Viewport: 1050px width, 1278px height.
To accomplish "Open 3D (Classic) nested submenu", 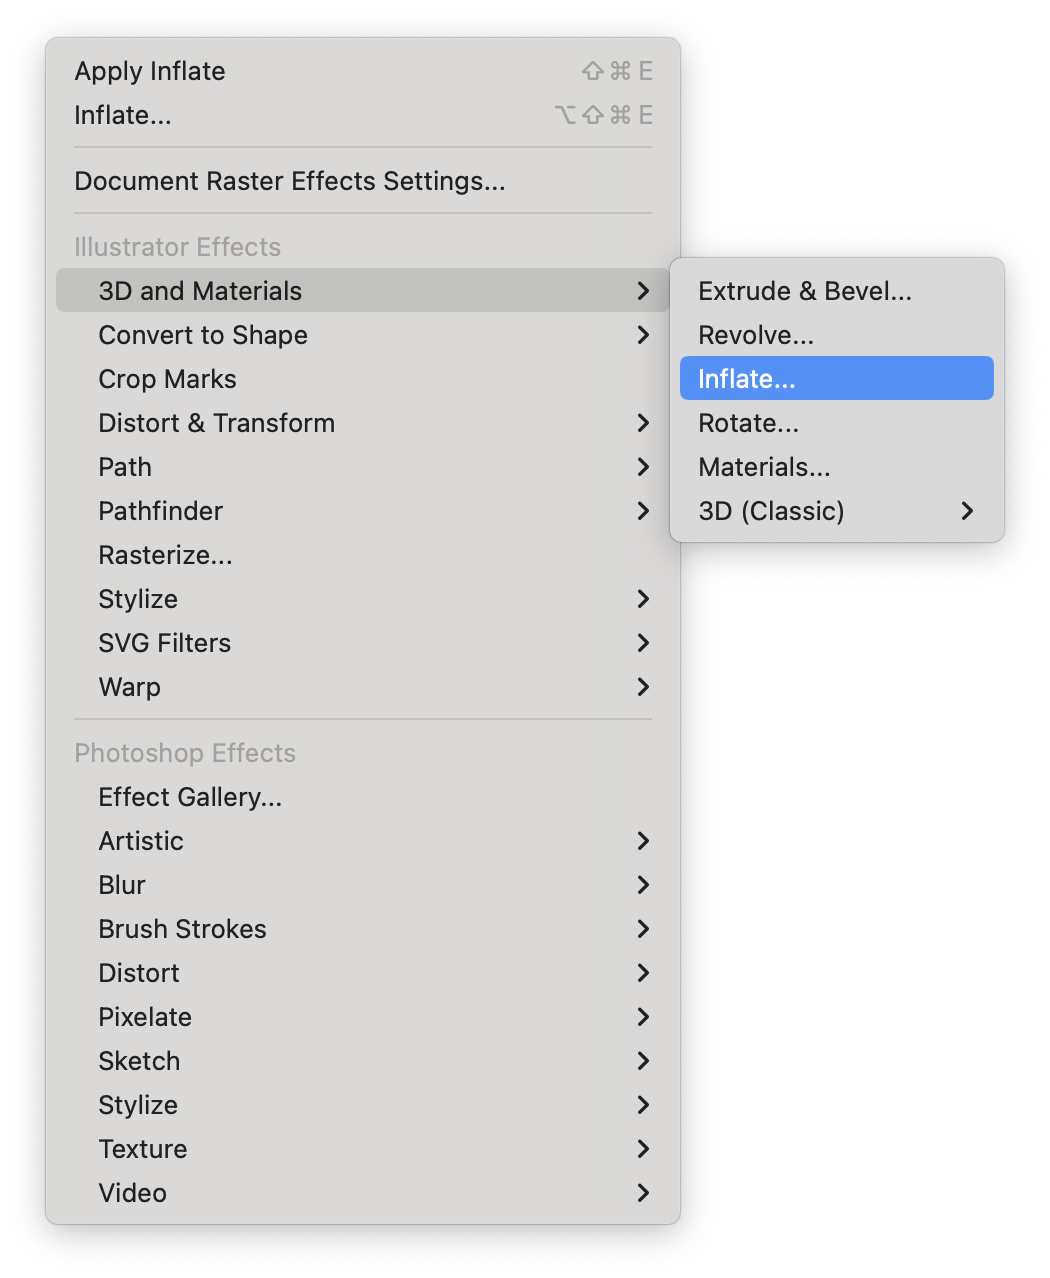I will pyautogui.click(x=837, y=511).
